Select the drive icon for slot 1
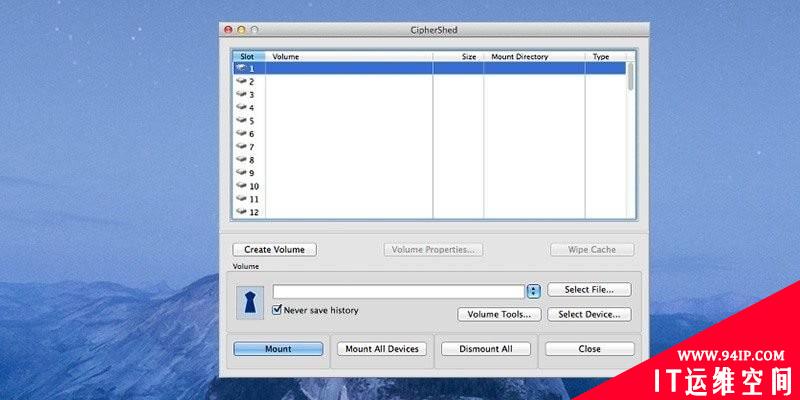Image resolution: width=800 pixels, height=400 pixels. (242, 68)
